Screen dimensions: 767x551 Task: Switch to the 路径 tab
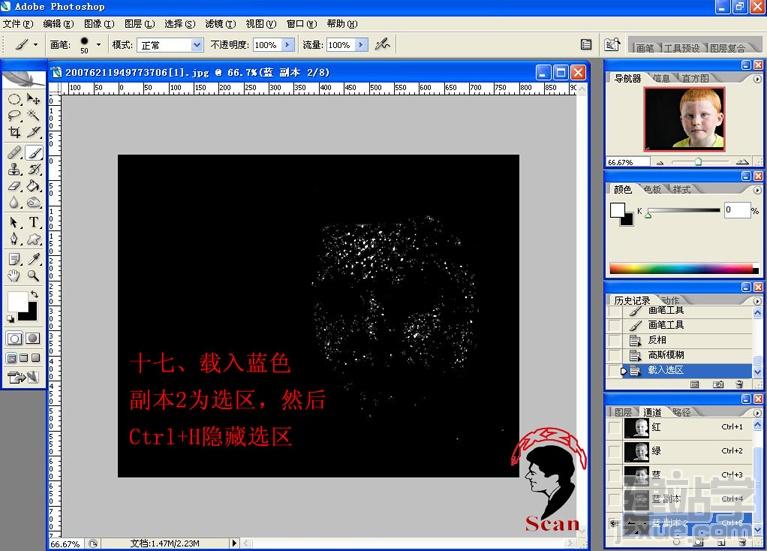coord(681,413)
